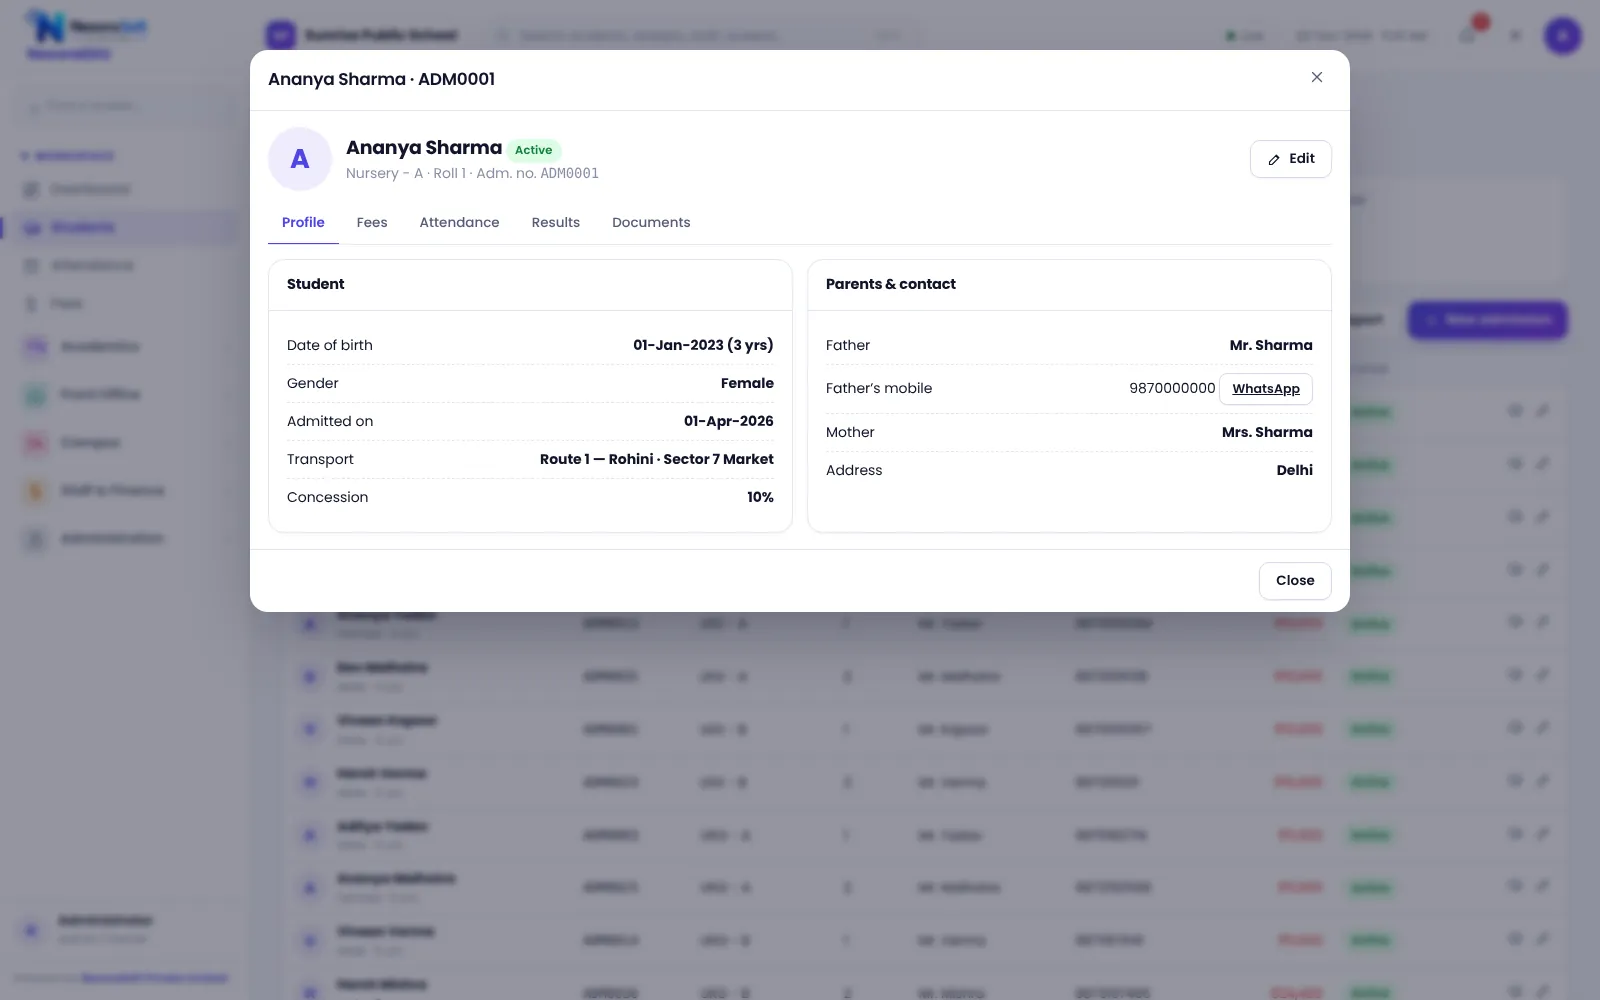Click the Father name Mr. Sharma
This screenshot has width=1600, height=1000.
tap(1271, 345)
